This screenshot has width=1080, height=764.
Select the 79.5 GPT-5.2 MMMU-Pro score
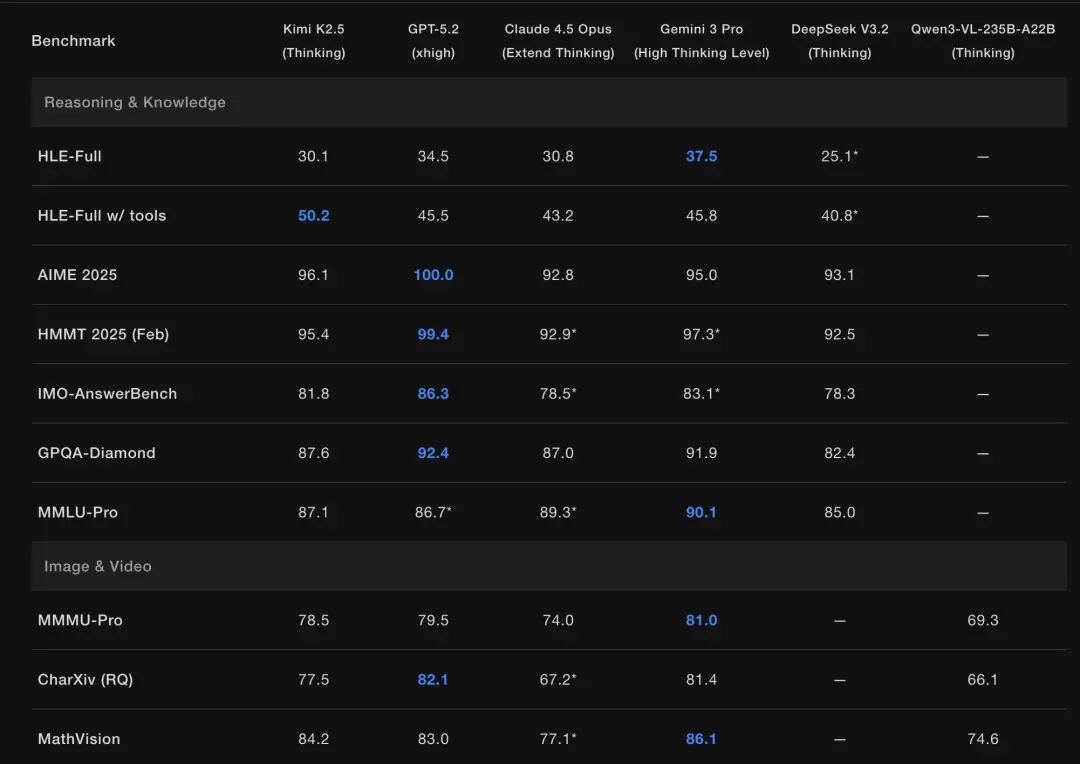click(433, 620)
